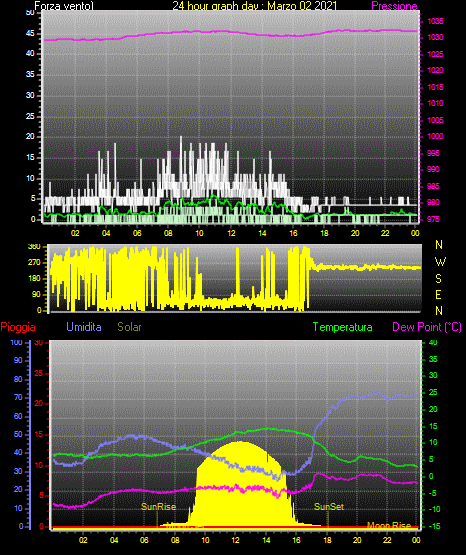Click the 270 degree wind axis label
The image size is (466, 555).
34,263
